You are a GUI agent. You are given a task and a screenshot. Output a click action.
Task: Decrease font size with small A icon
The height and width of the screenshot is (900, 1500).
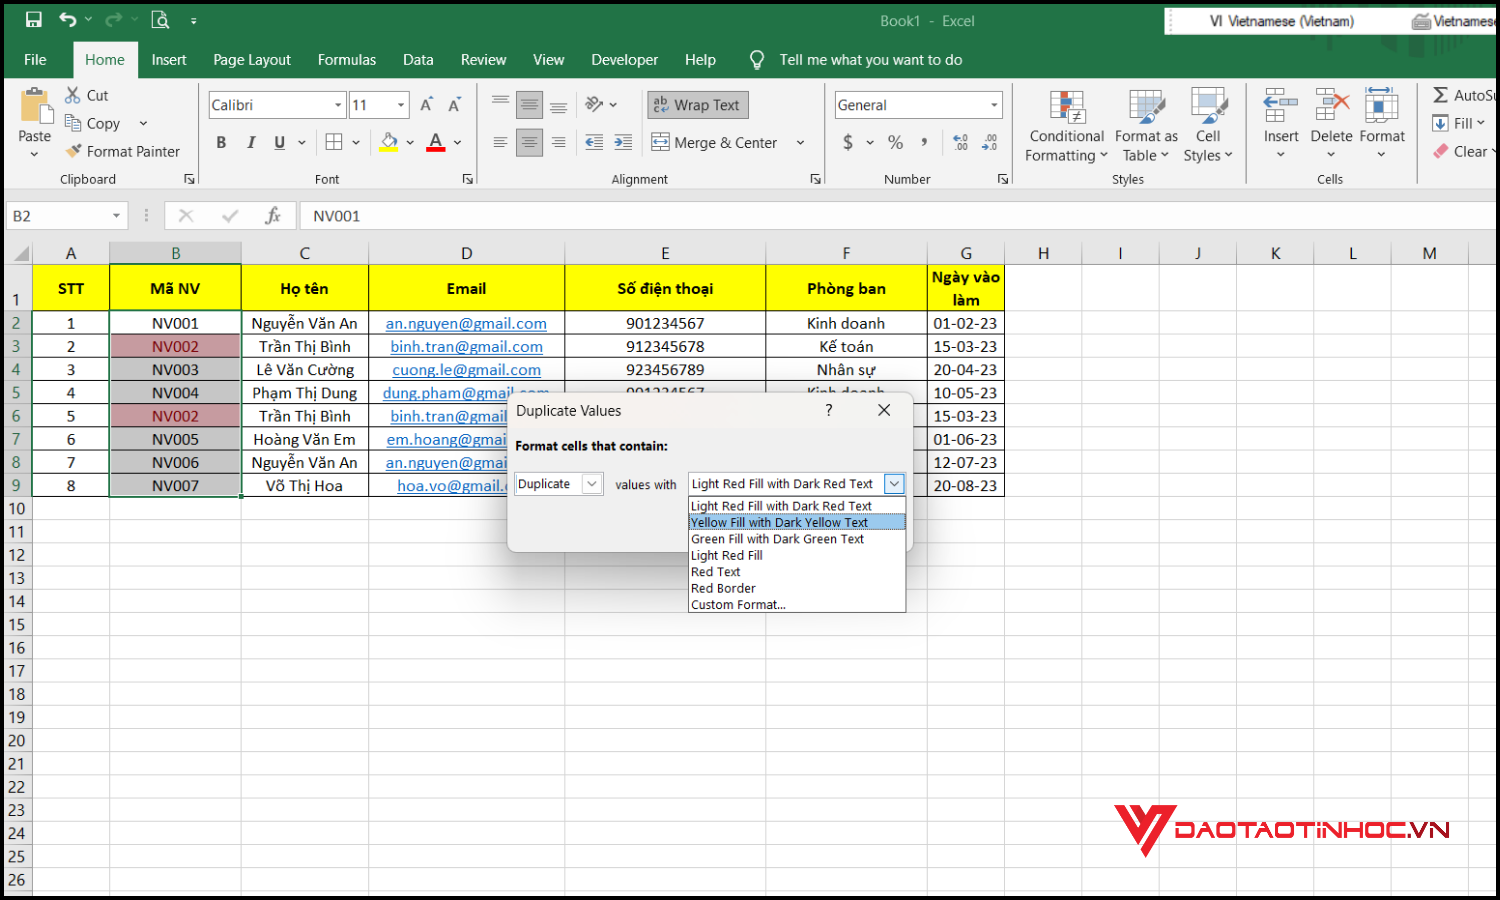click(x=455, y=105)
